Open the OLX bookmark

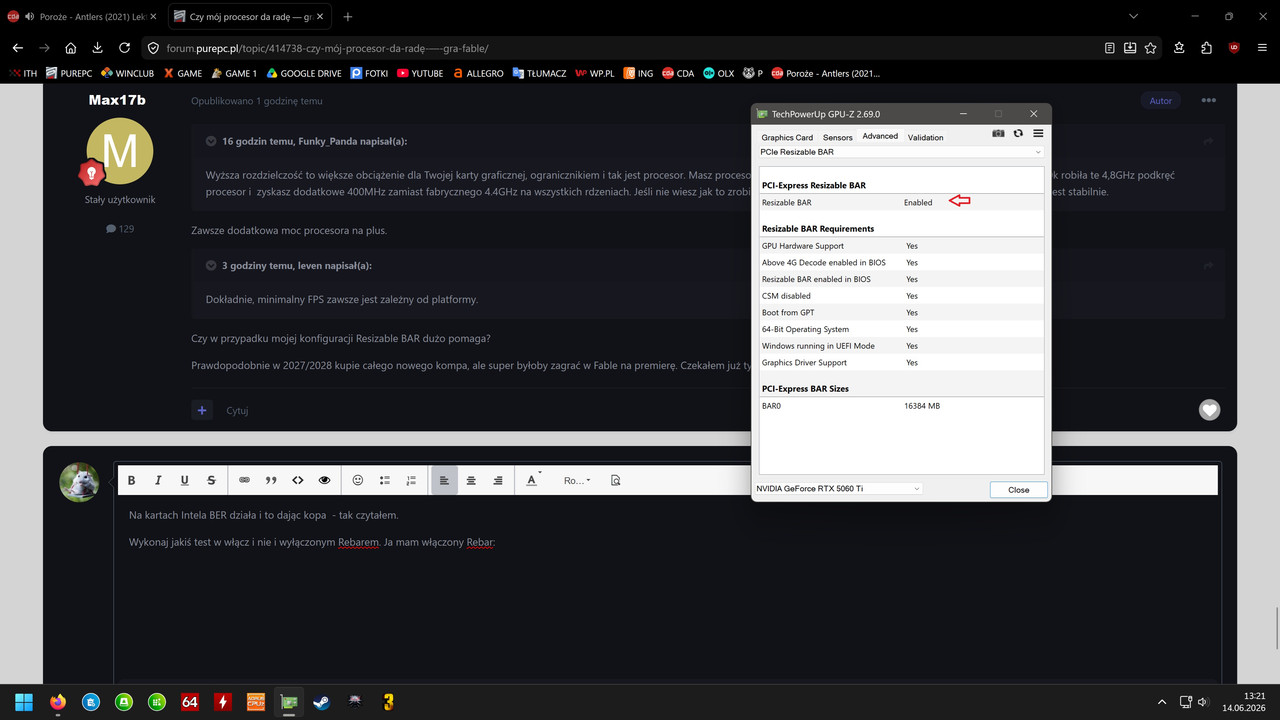click(718, 73)
